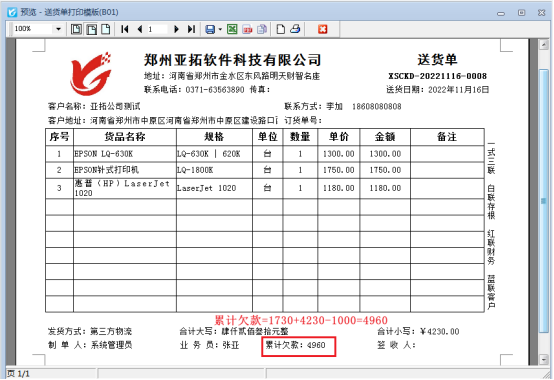Image resolution: width=554 pixels, height=380 pixels.
Task: Expand the save options dropdown arrow
Action: pyautogui.click(x=220, y=29)
